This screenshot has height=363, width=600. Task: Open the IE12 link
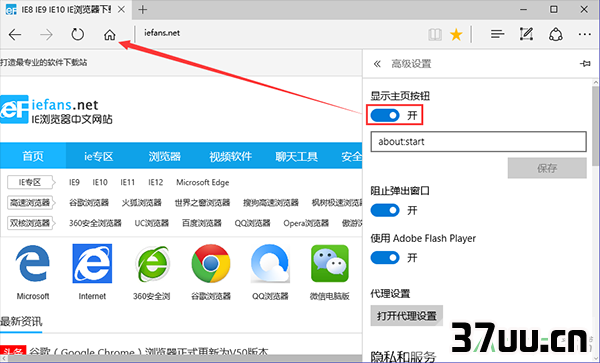coord(155,182)
